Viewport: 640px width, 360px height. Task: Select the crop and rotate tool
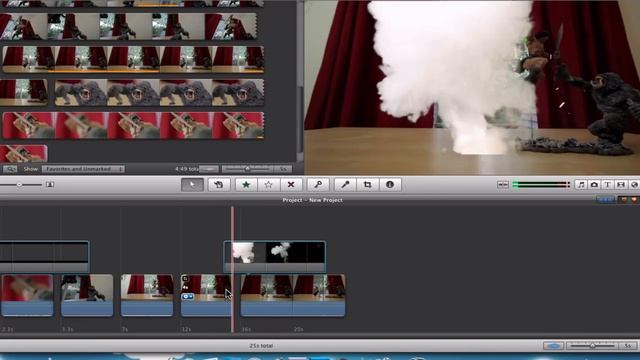367,185
